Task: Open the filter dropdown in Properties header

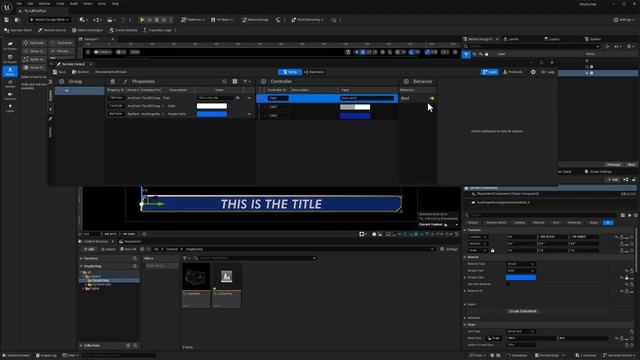Action: [247, 81]
